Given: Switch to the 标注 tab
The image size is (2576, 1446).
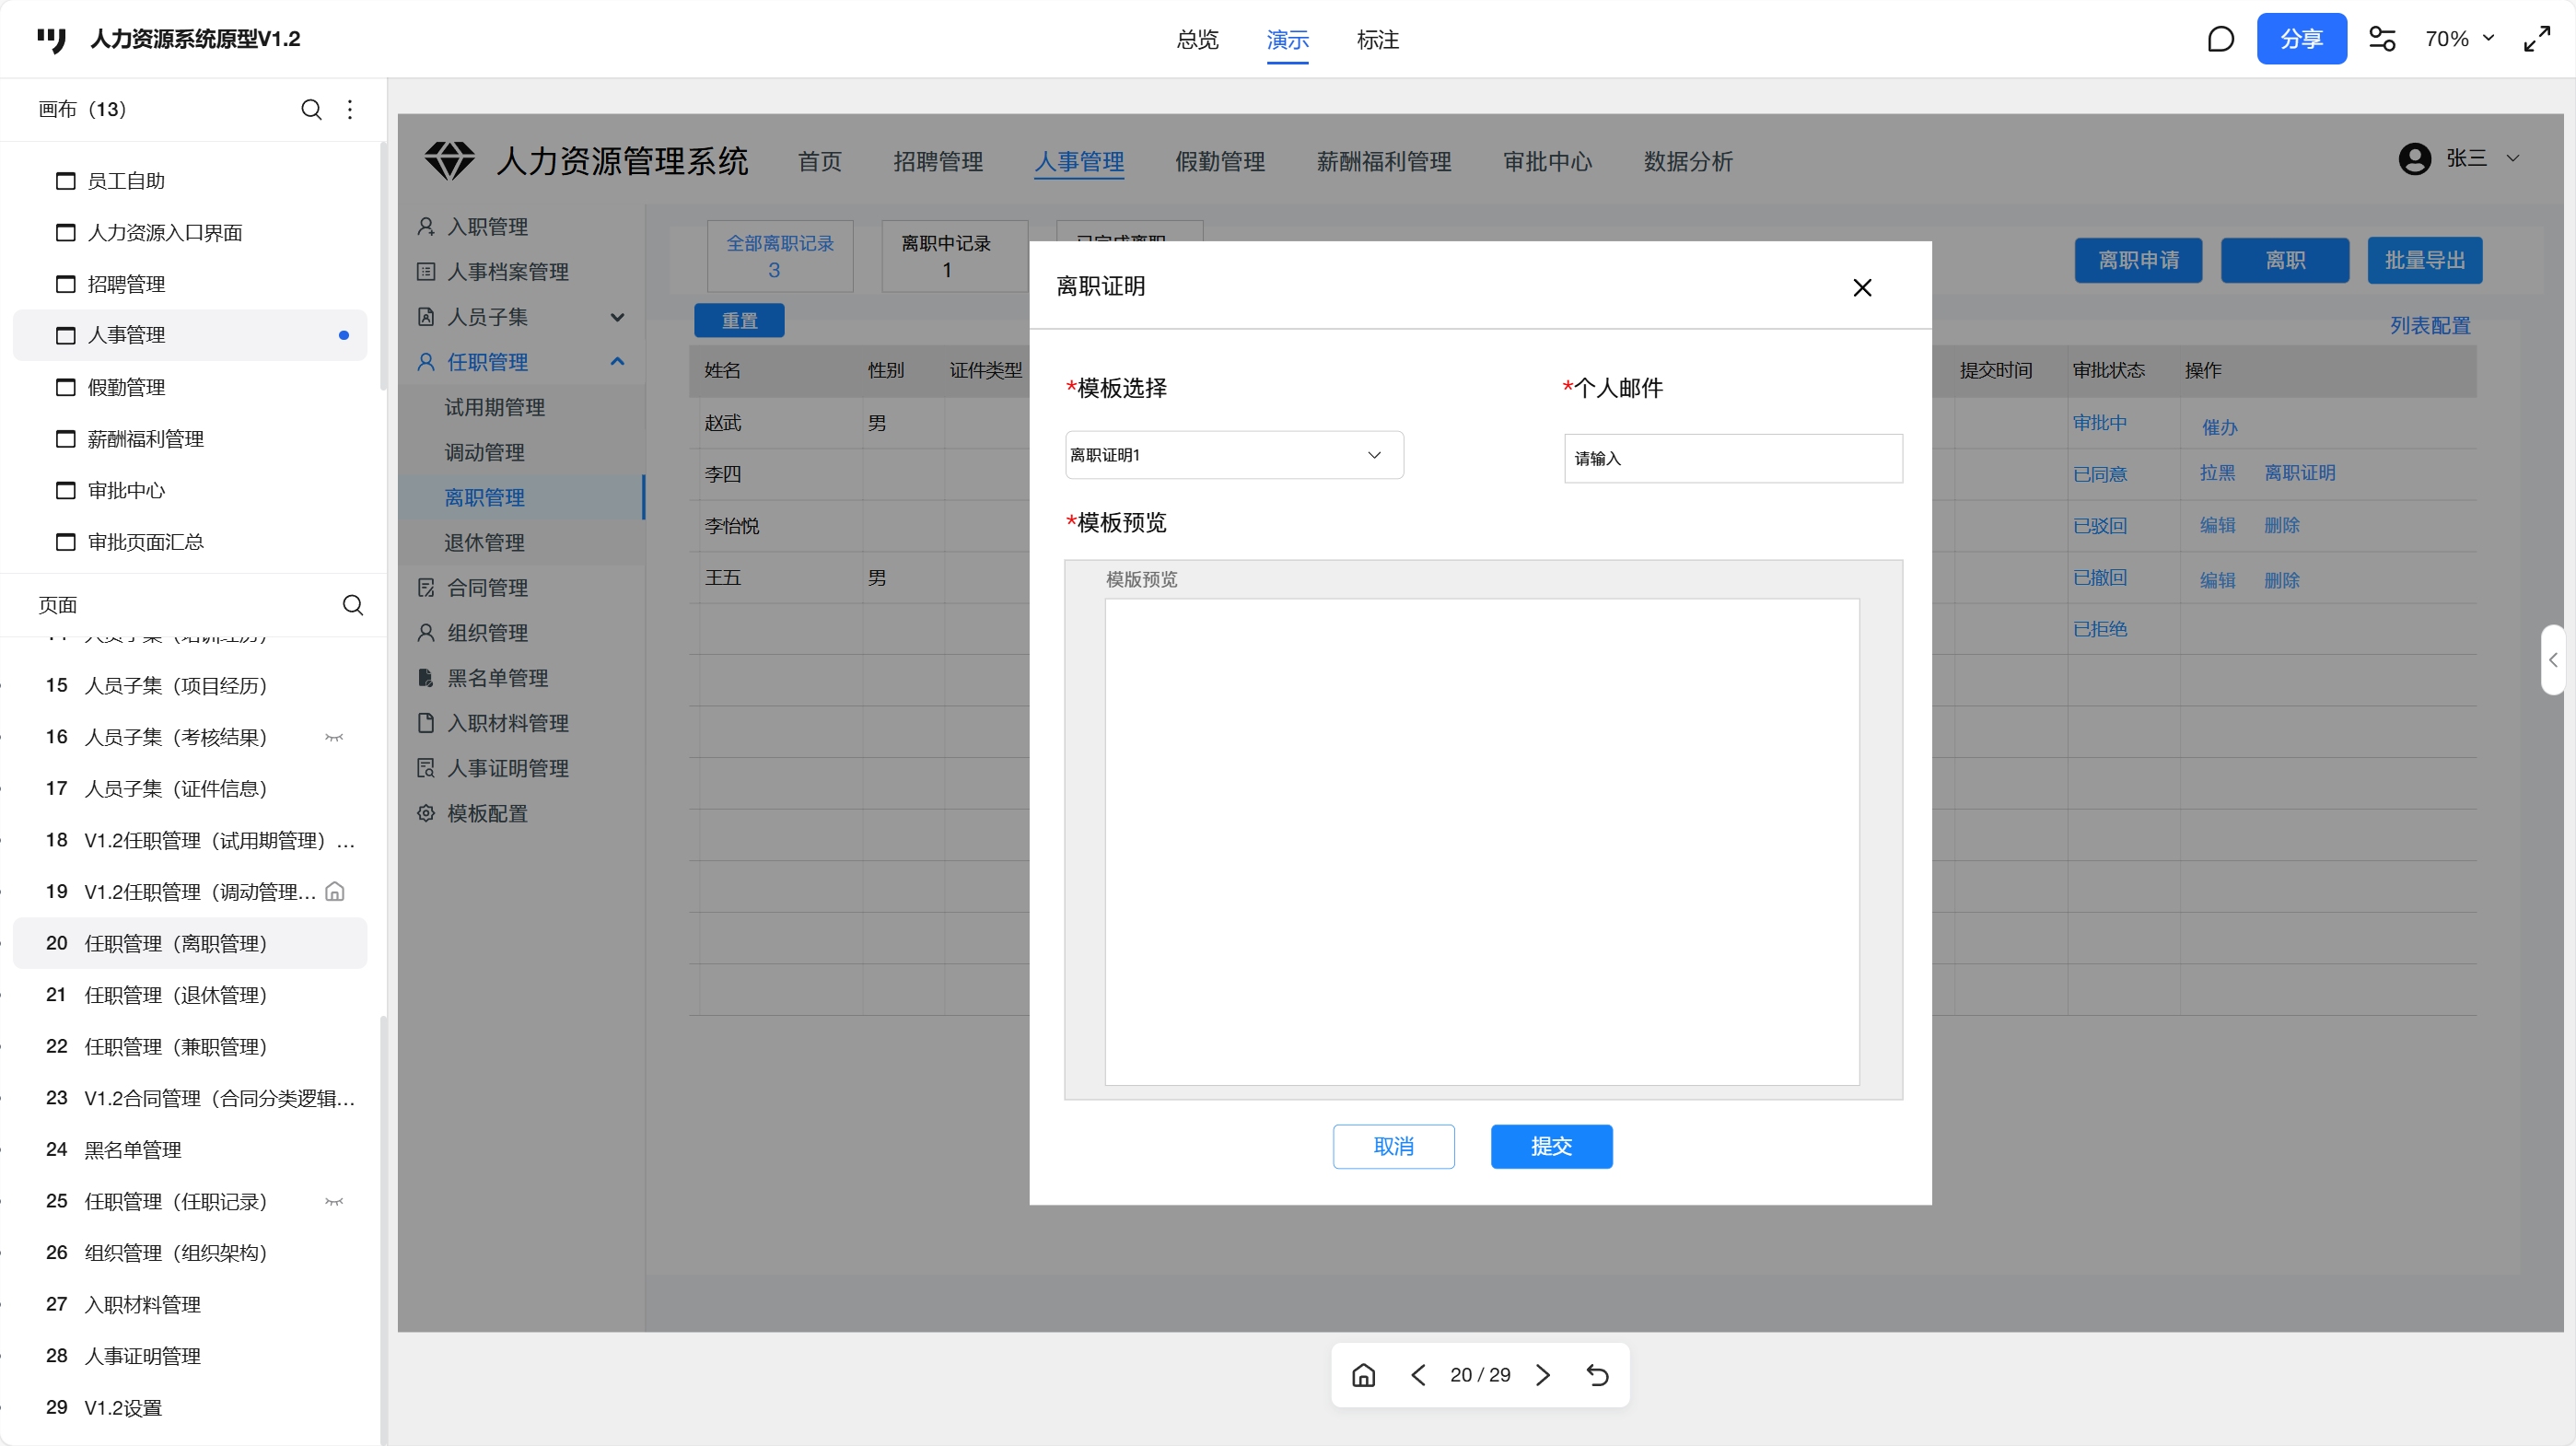Looking at the screenshot, I should (1377, 40).
